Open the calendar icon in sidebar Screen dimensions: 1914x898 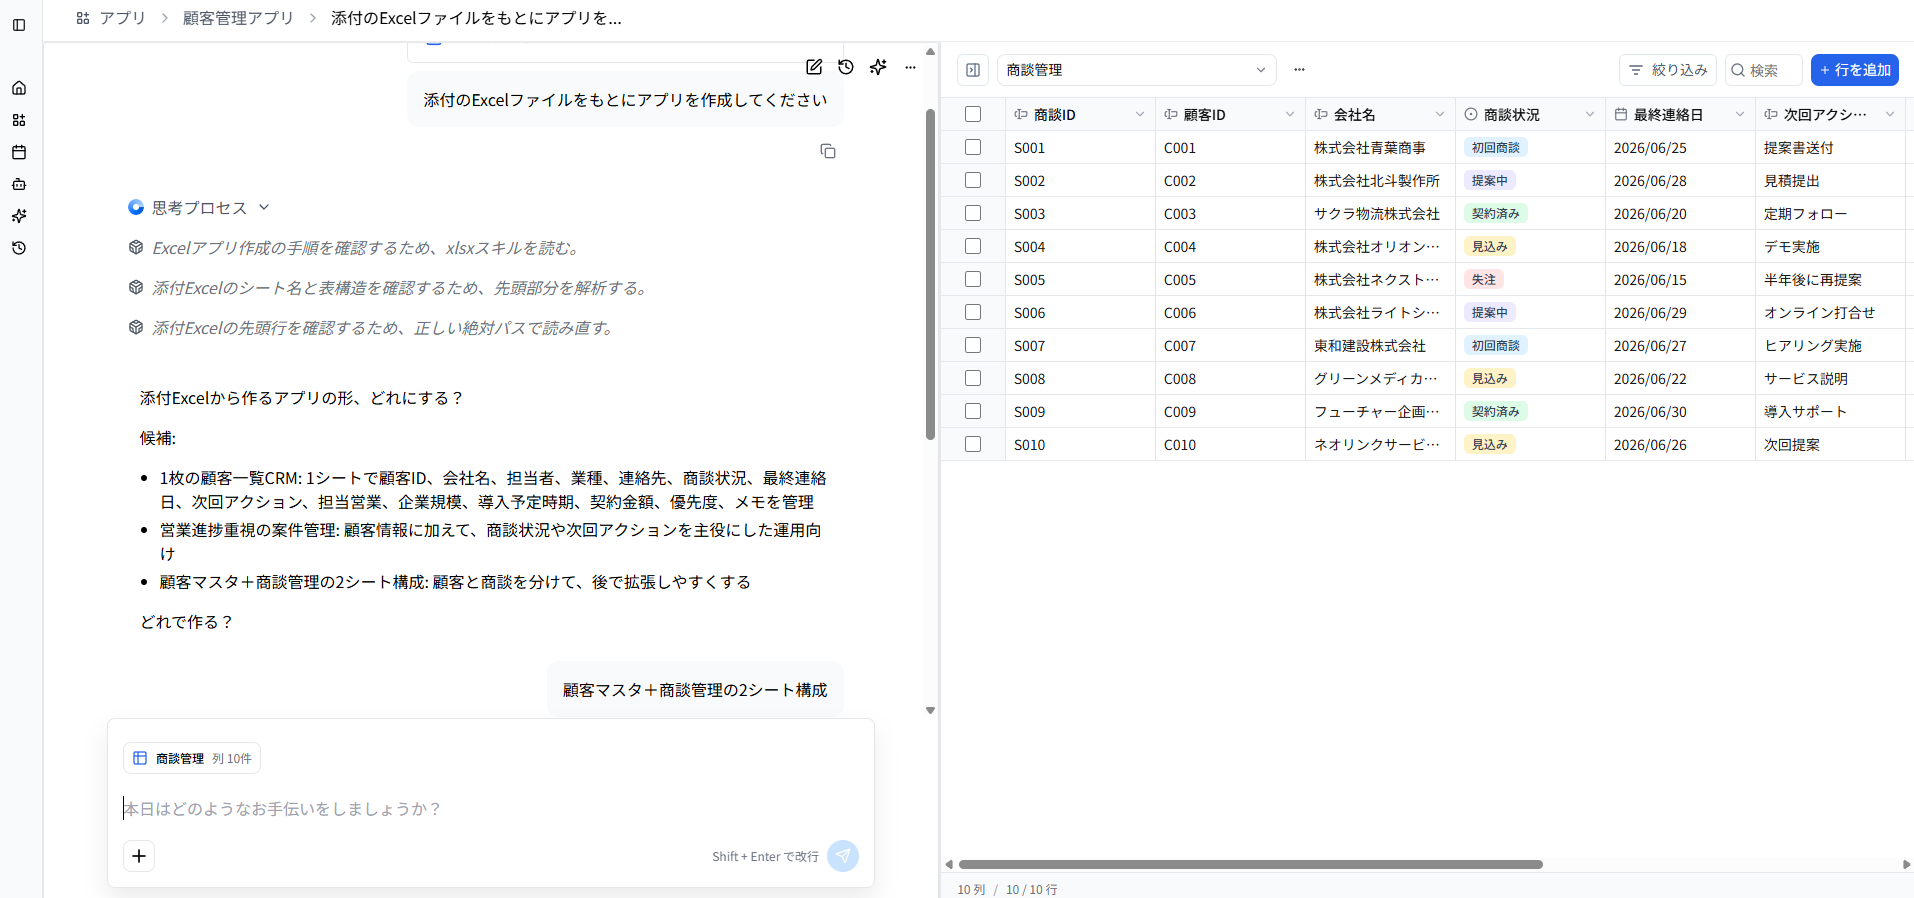pyautogui.click(x=19, y=152)
